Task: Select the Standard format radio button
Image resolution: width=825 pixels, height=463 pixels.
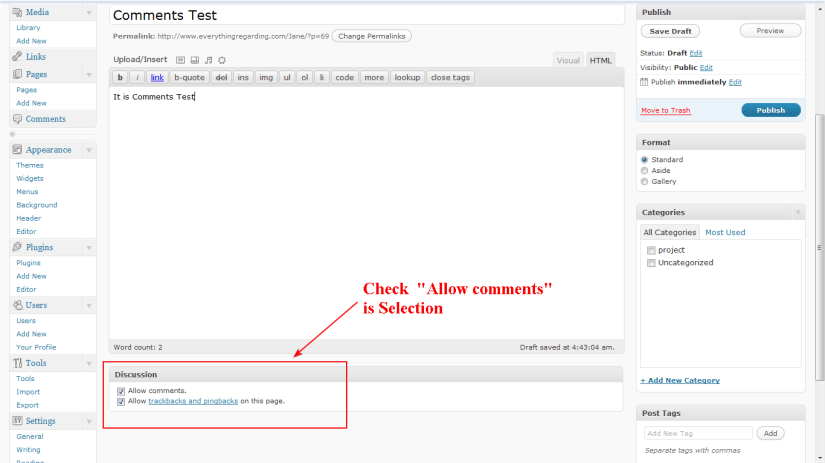Action: tap(645, 159)
